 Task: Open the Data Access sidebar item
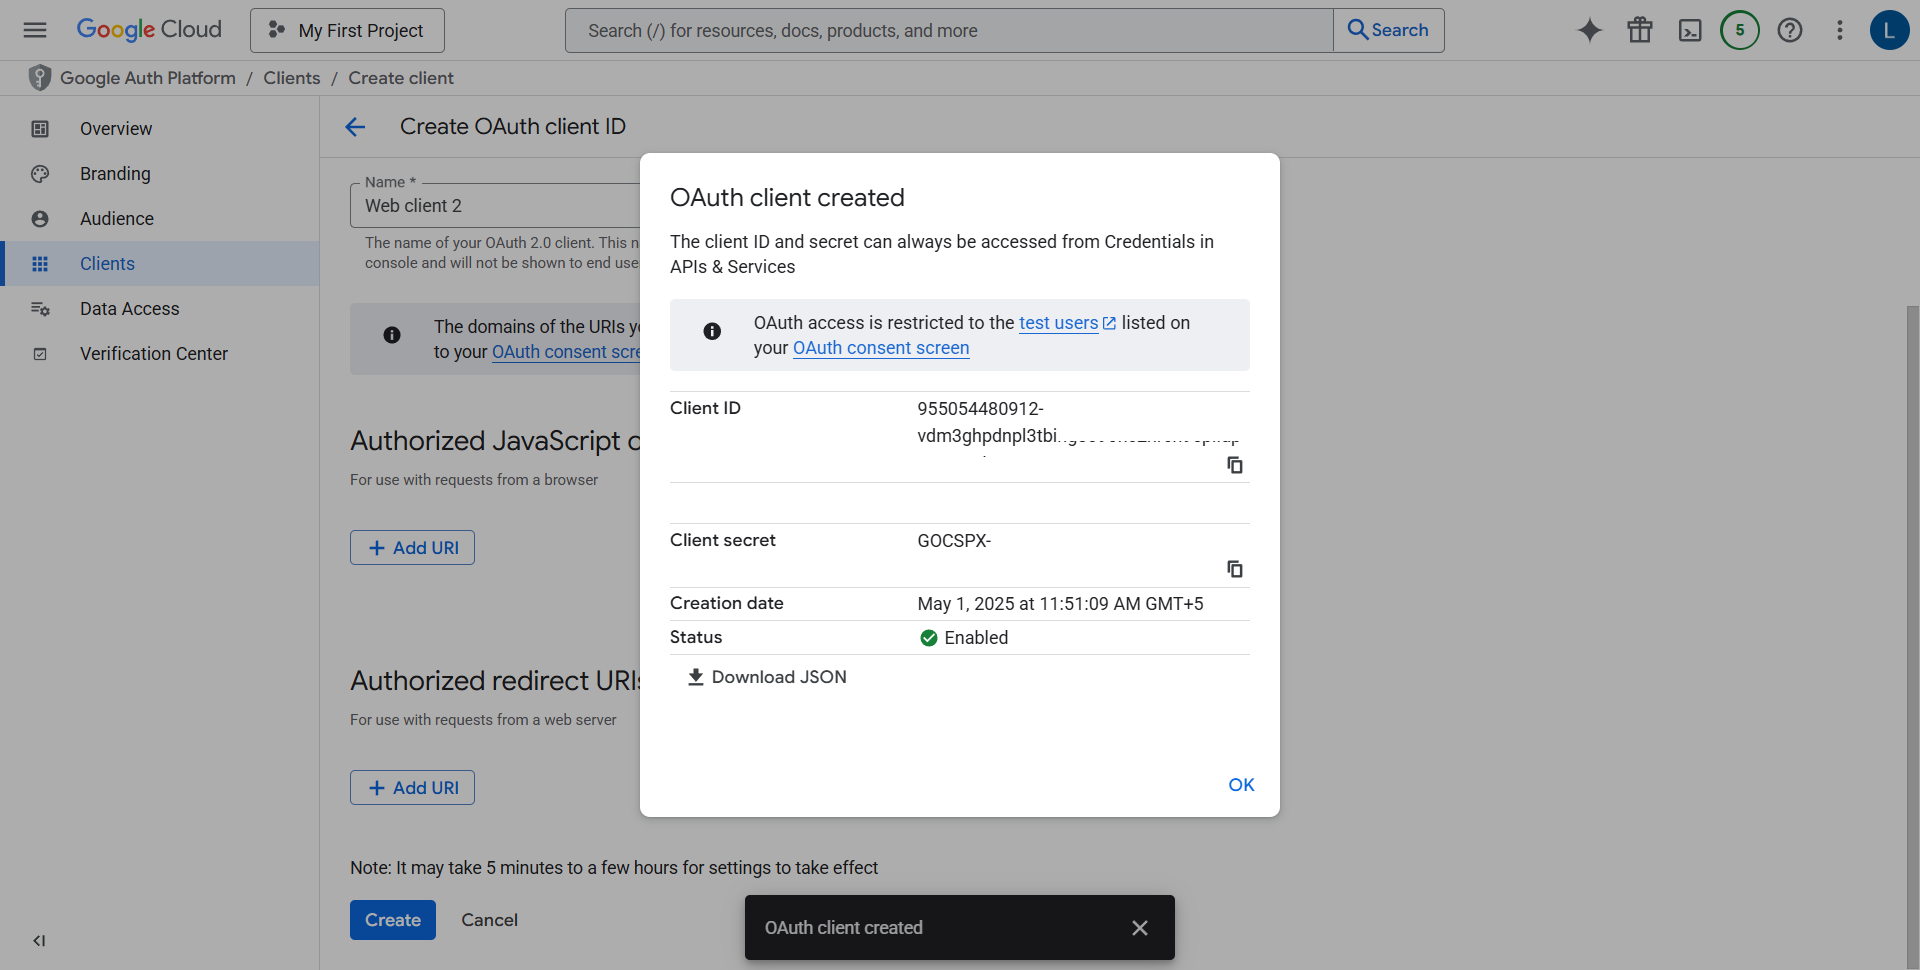click(160, 308)
